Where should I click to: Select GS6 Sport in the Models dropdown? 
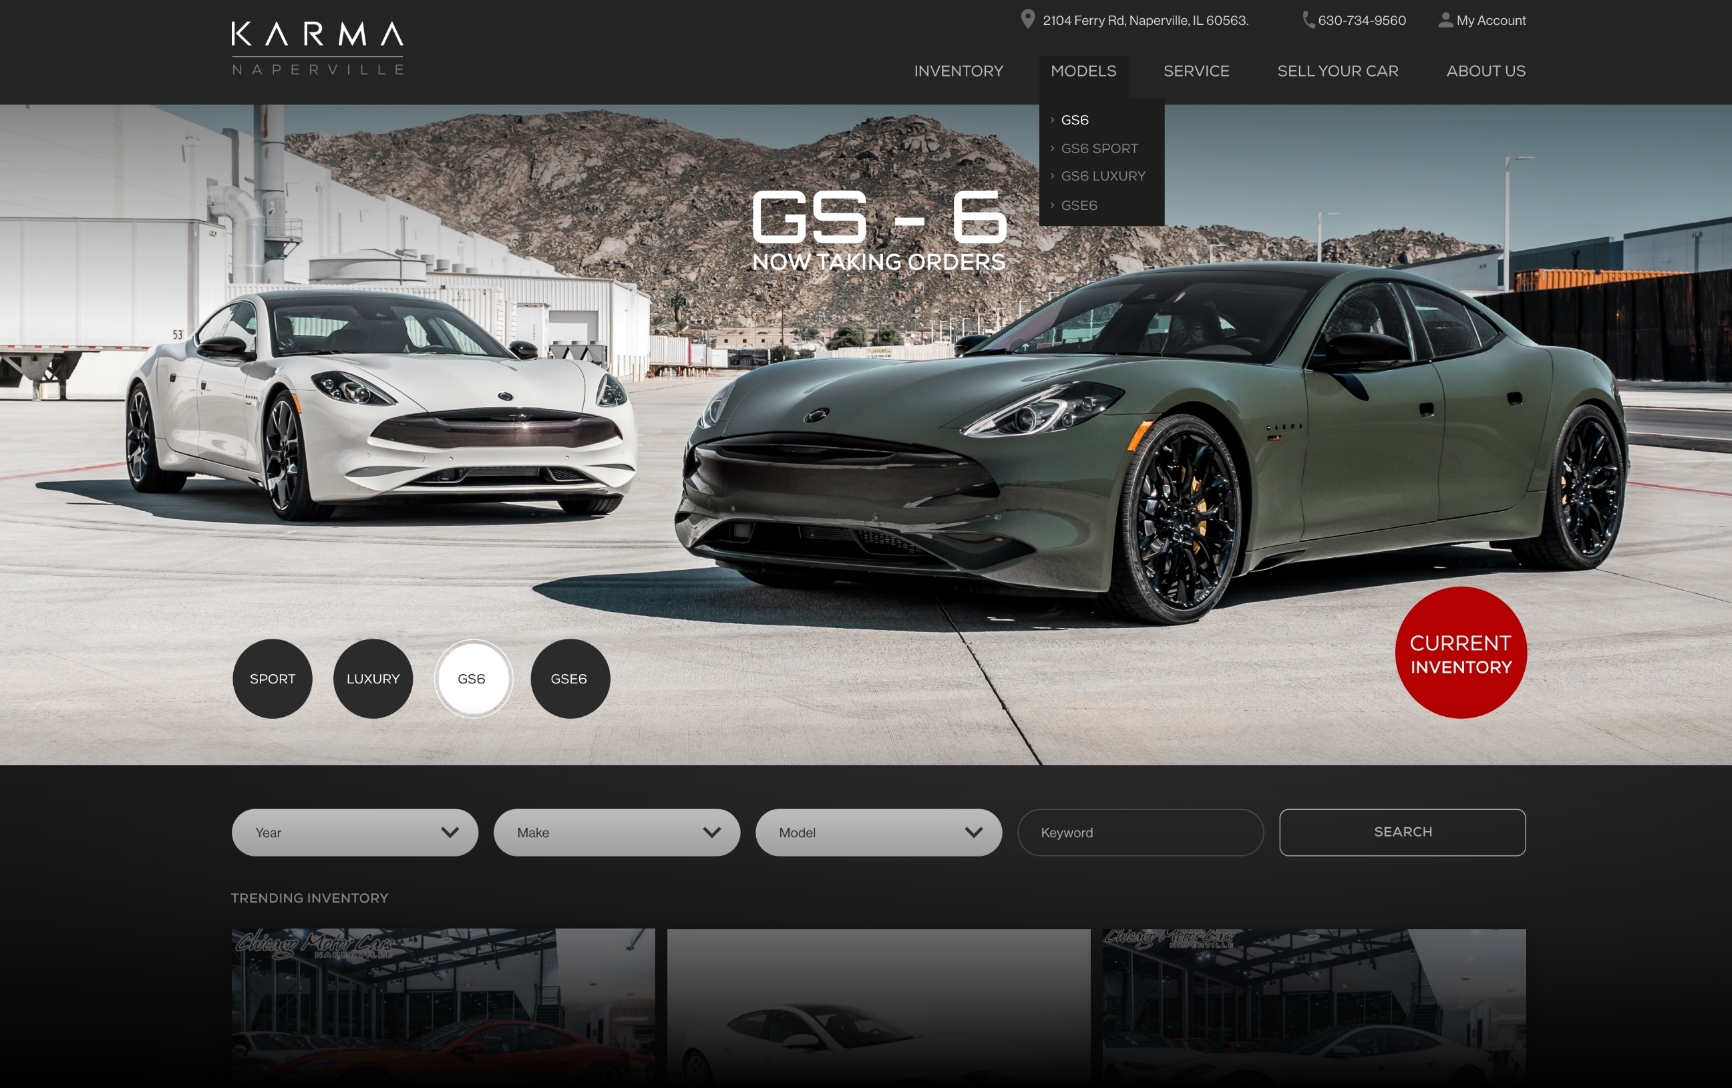1099,148
